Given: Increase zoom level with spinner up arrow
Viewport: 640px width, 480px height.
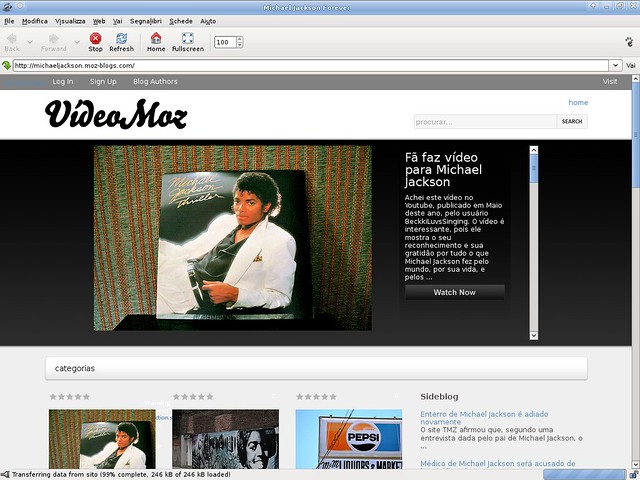Looking at the screenshot, I should point(240,39).
